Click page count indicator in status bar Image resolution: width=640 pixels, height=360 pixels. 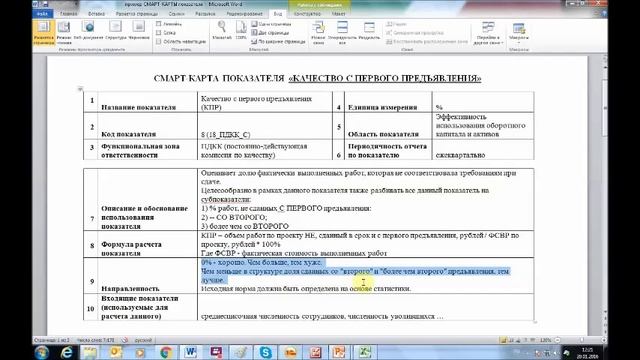pos(52,340)
